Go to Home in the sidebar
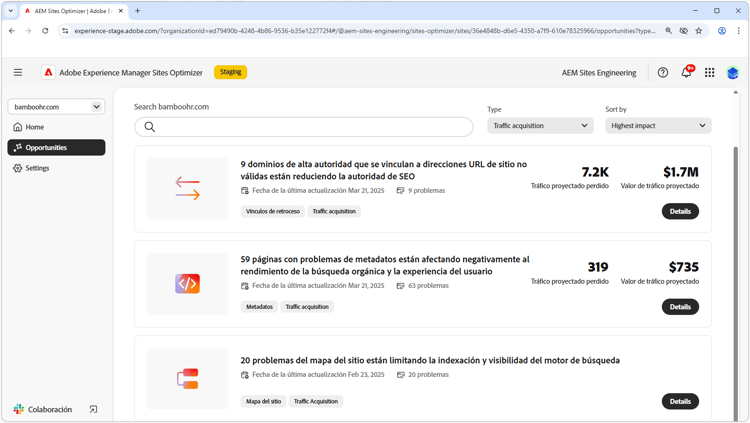The height and width of the screenshot is (423, 750). tap(56, 127)
